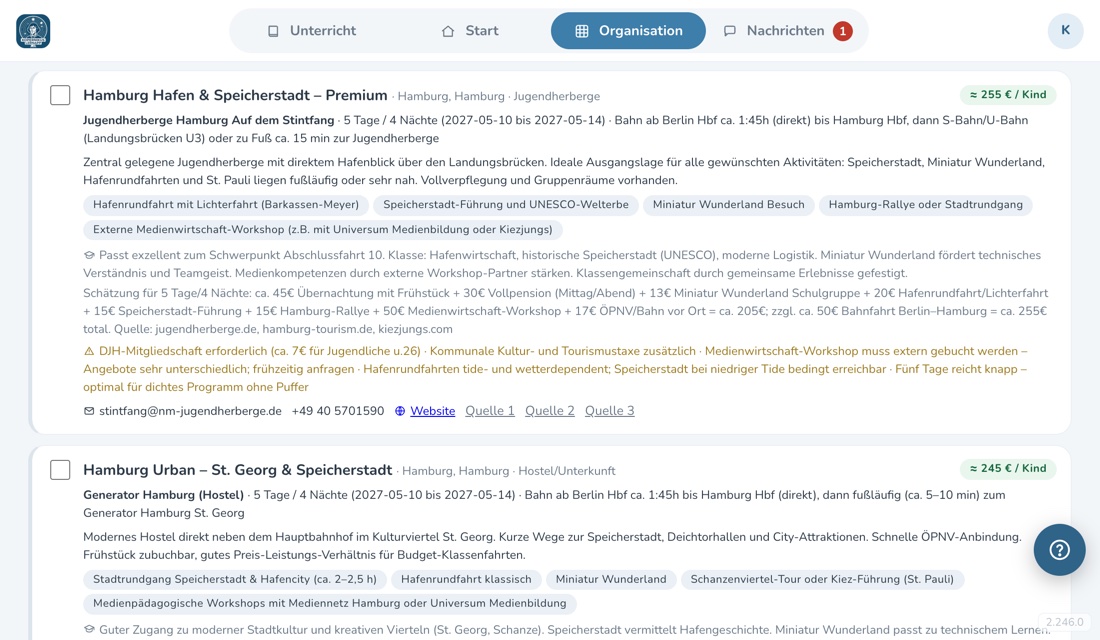The width and height of the screenshot is (1100, 640).
Task: Click the Hafenrundfahrt mit Lichterfahrt (Barkassen-Meyer) tag
Action: [x=226, y=205]
